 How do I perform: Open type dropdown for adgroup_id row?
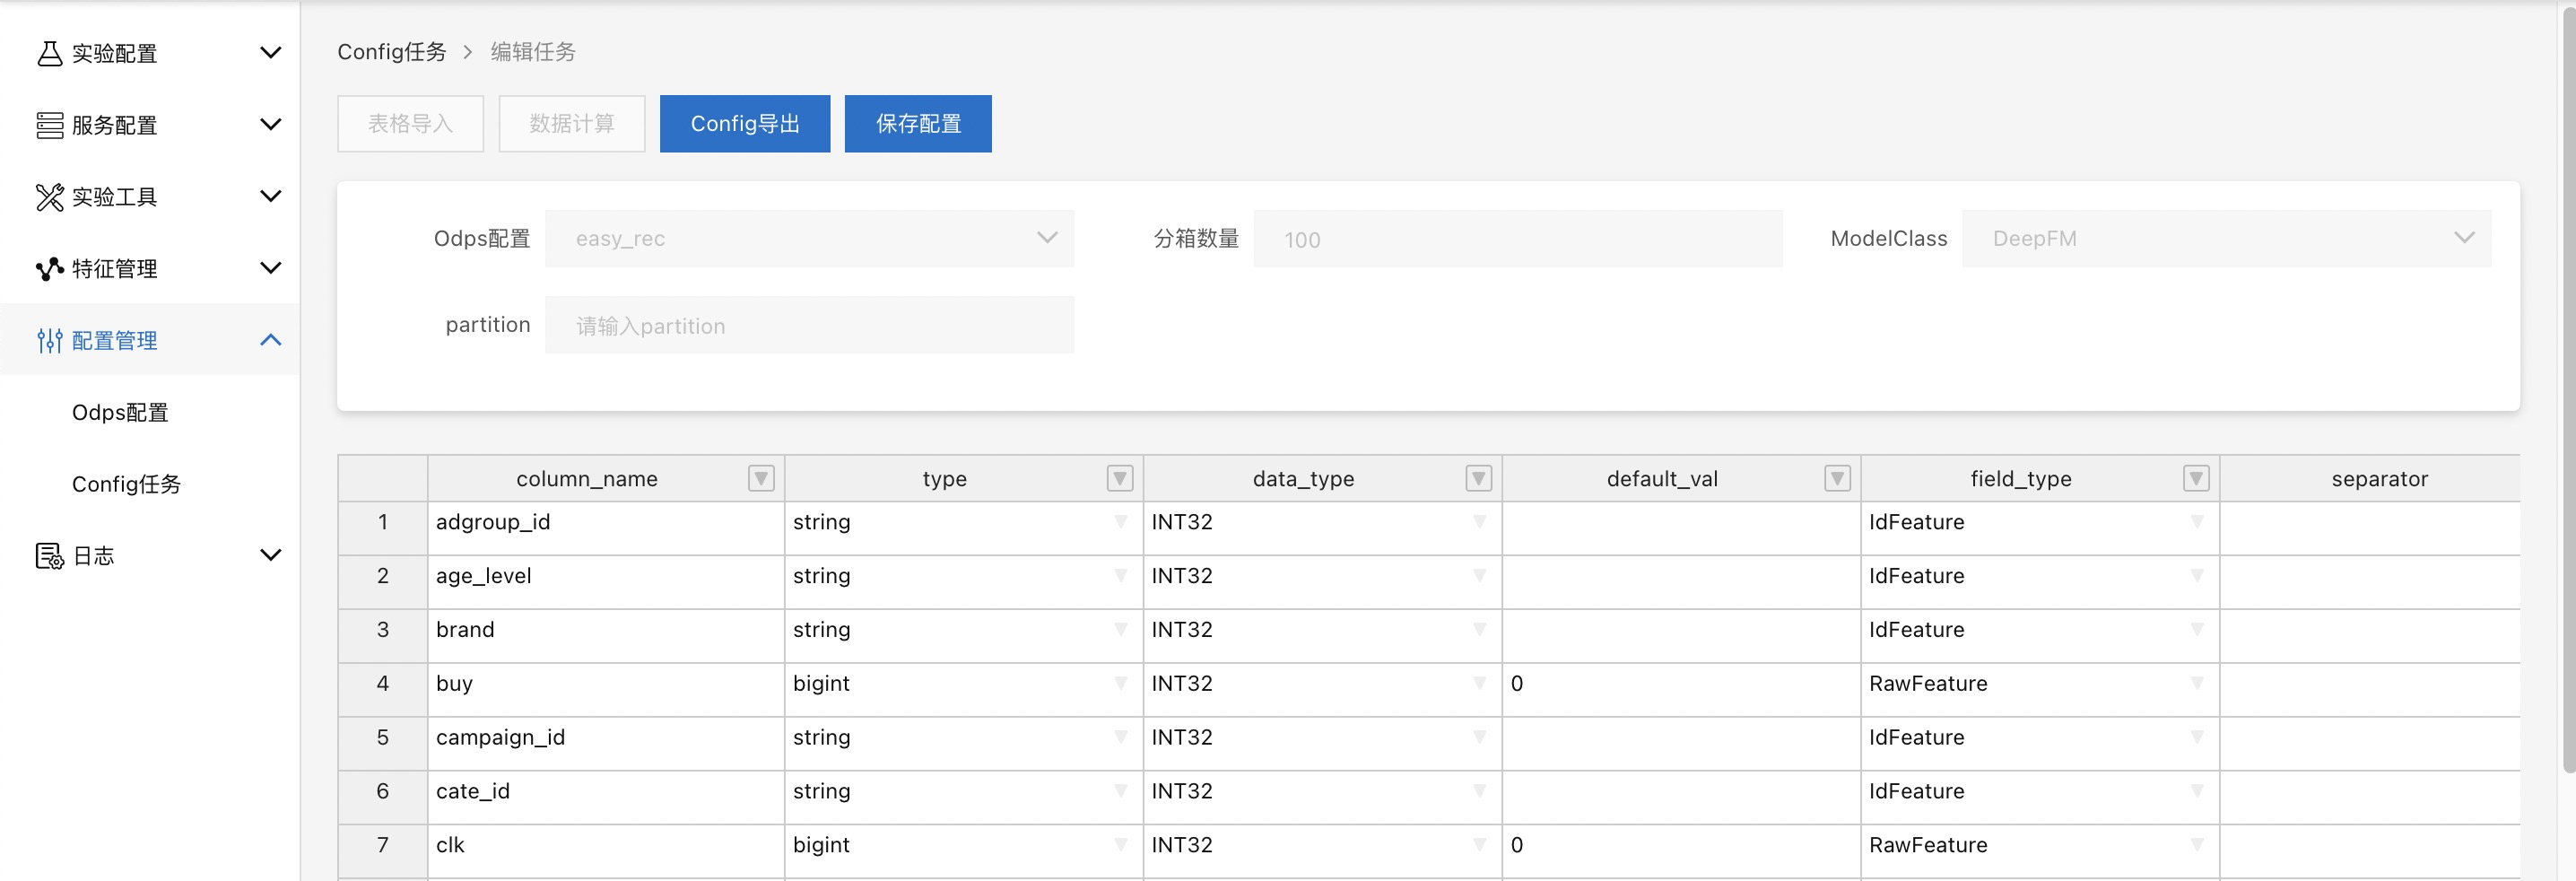pos(1120,522)
